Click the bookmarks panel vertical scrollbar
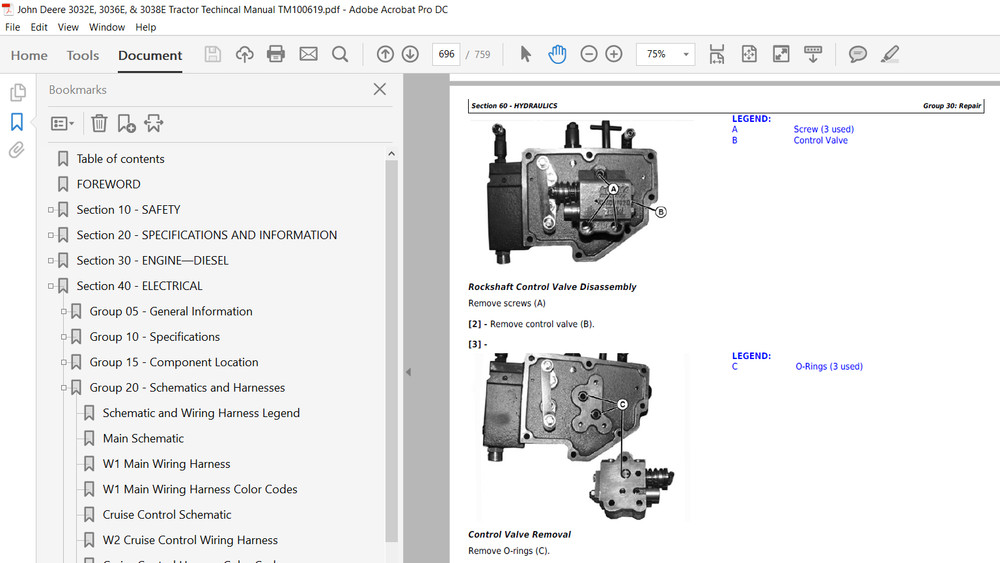This screenshot has width=1000, height=563. (x=392, y=351)
